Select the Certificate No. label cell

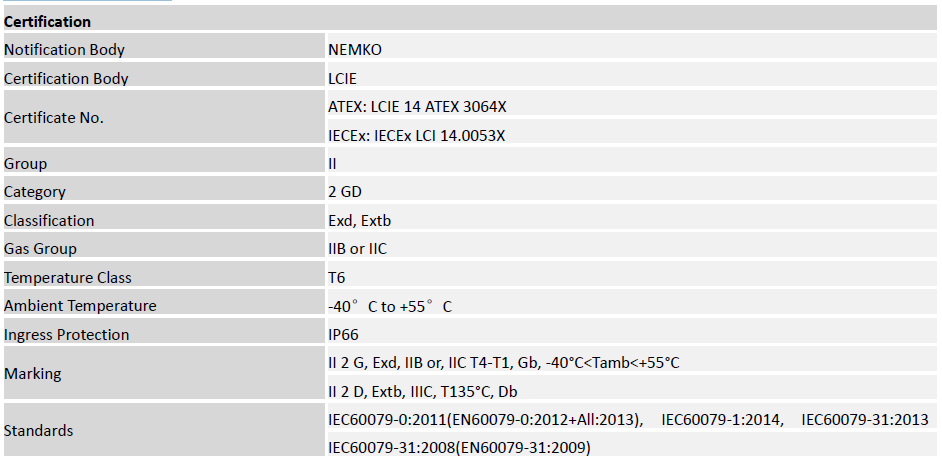[54, 118]
